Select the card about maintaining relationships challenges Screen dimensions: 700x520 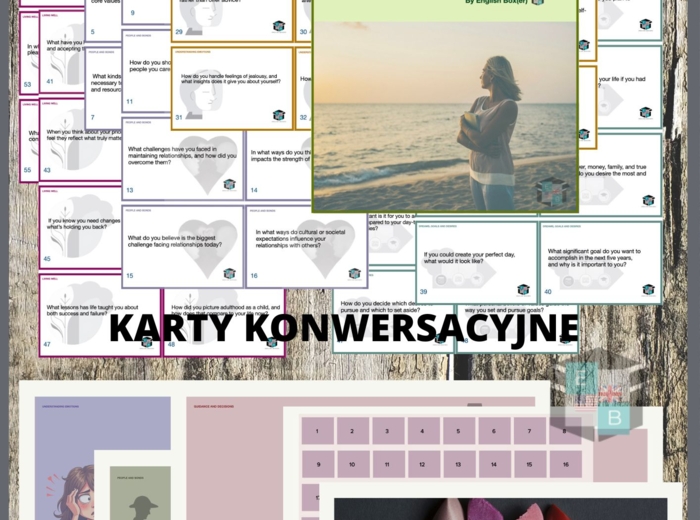(x=183, y=159)
